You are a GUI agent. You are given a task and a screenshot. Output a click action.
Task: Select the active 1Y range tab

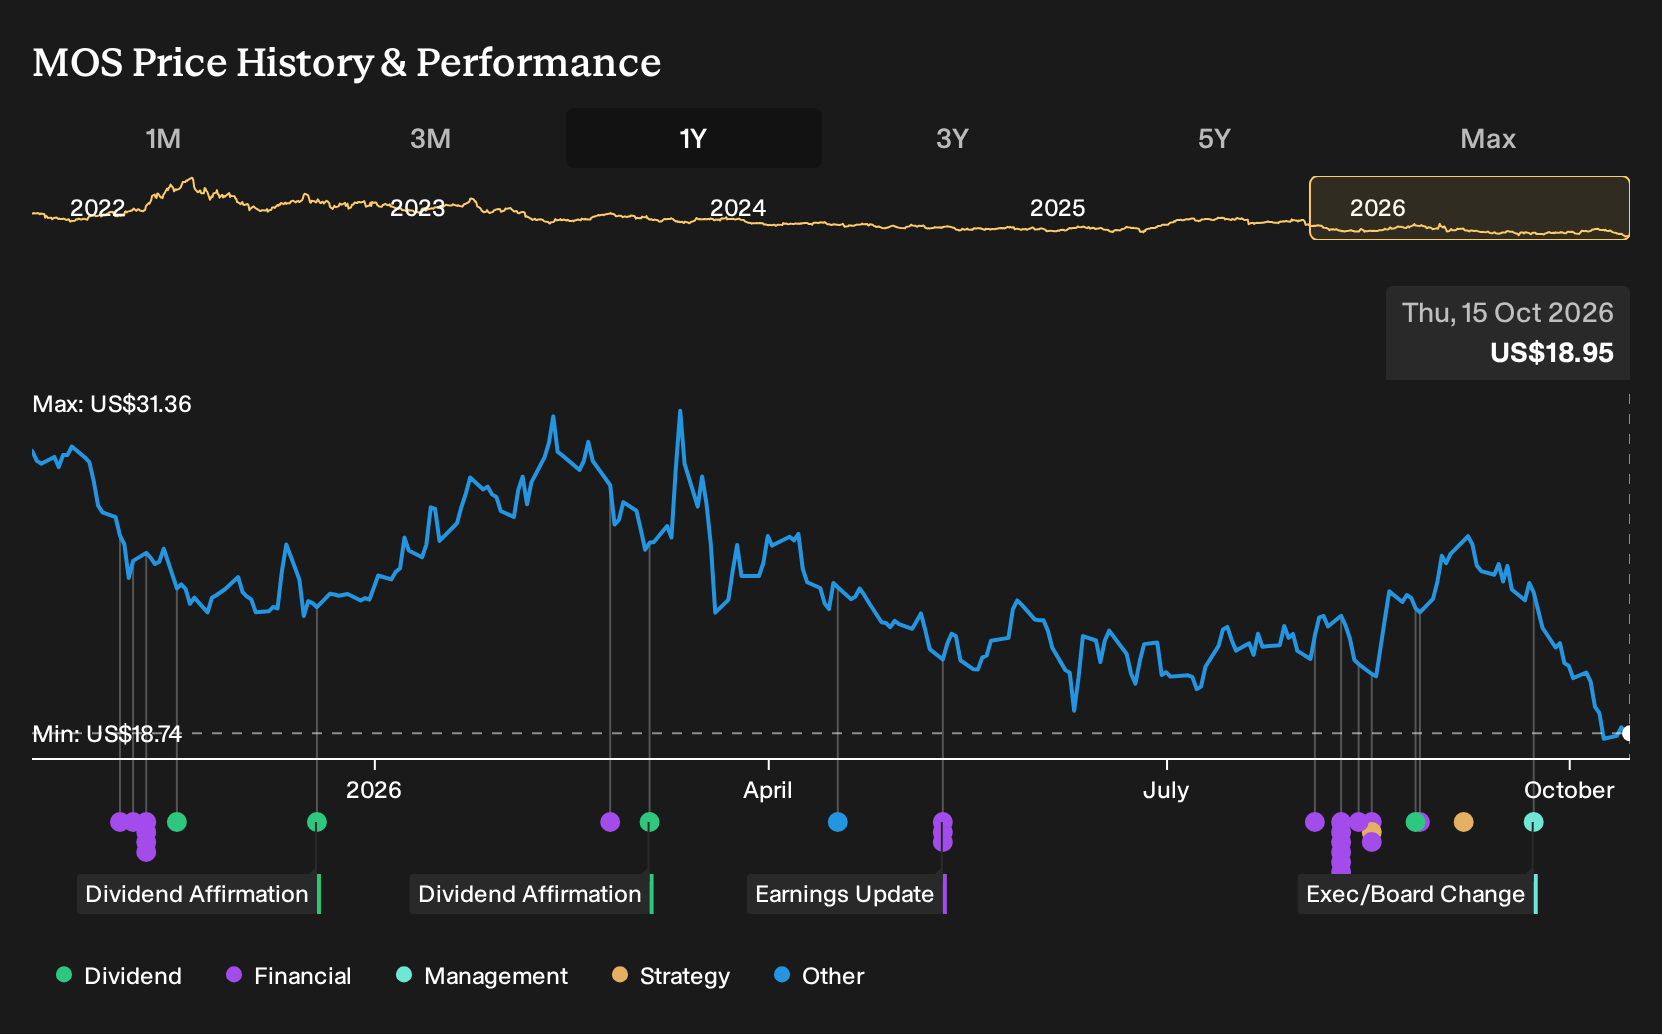693,138
